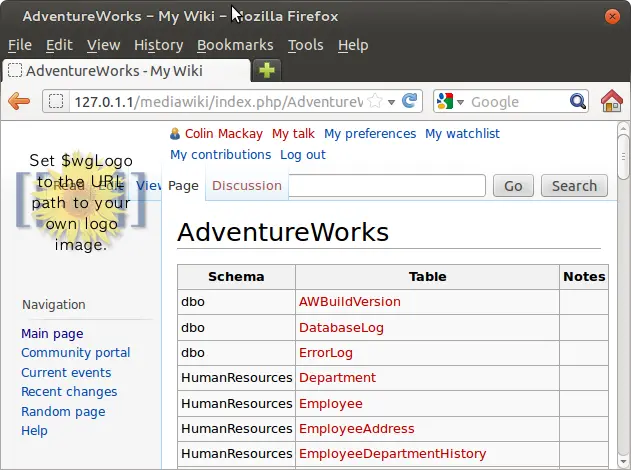This screenshot has width=631, height=470.
Task: Open the Tools menu
Action: 305,45
